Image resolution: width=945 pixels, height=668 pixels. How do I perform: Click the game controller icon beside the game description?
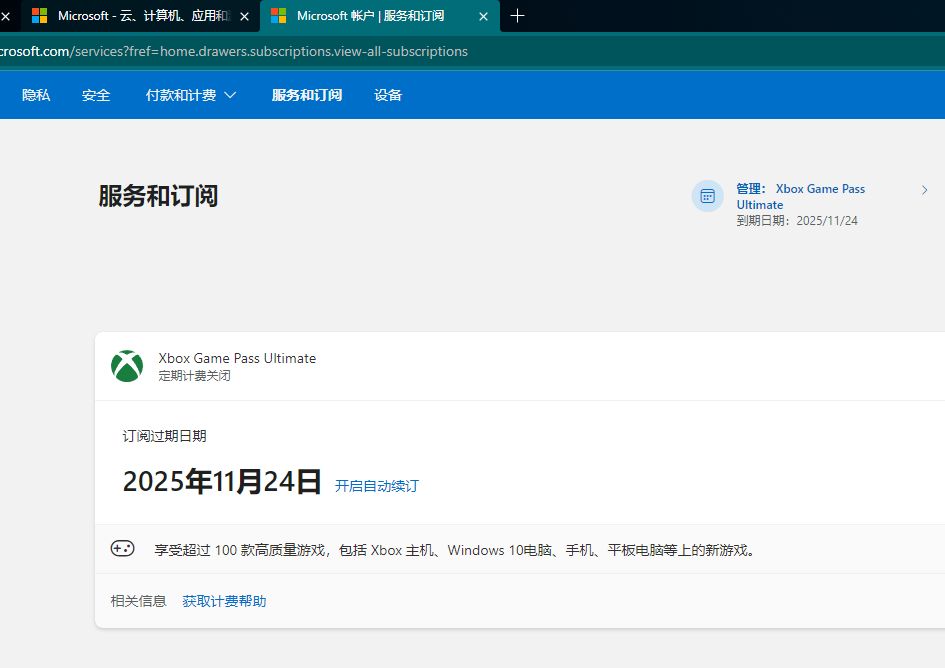click(122, 549)
